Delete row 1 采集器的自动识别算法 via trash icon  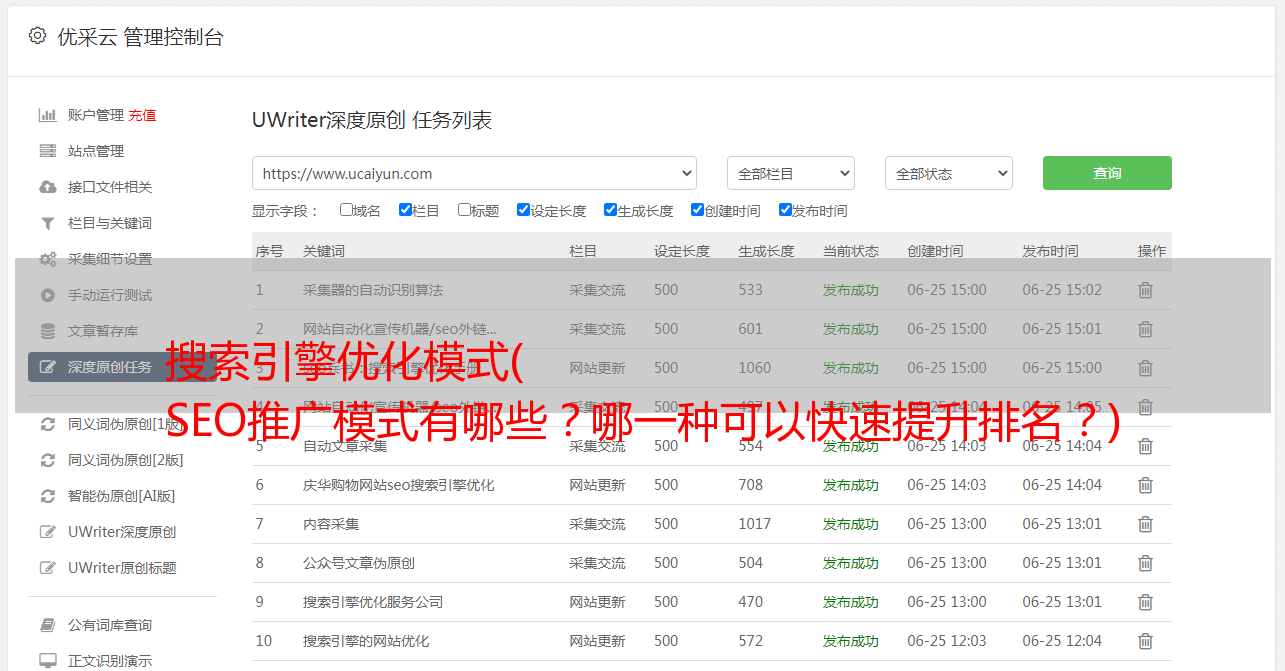pyautogui.click(x=1145, y=290)
